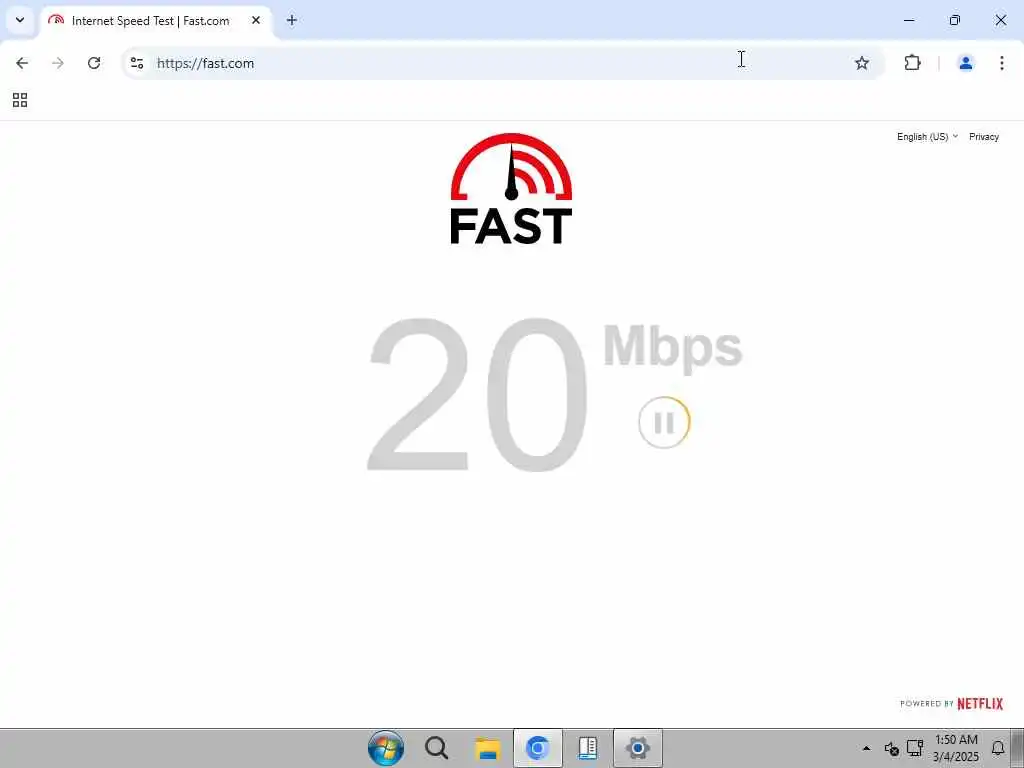Click the Powered by Netflix link
The height and width of the screenshot is (768, 1024).
952,703
